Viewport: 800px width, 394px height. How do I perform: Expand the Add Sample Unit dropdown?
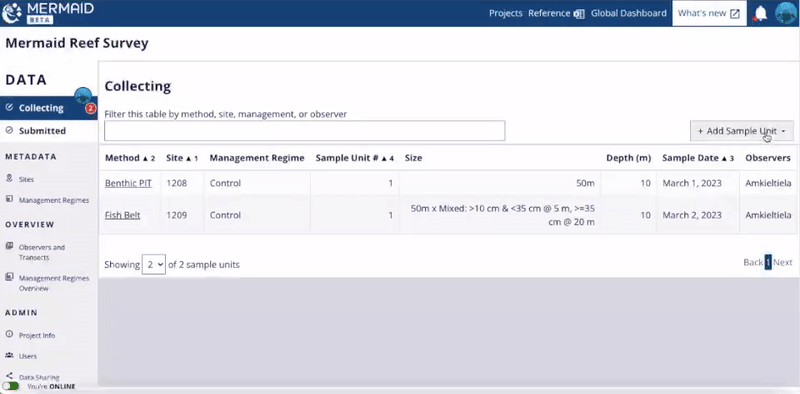click(742, 131)
